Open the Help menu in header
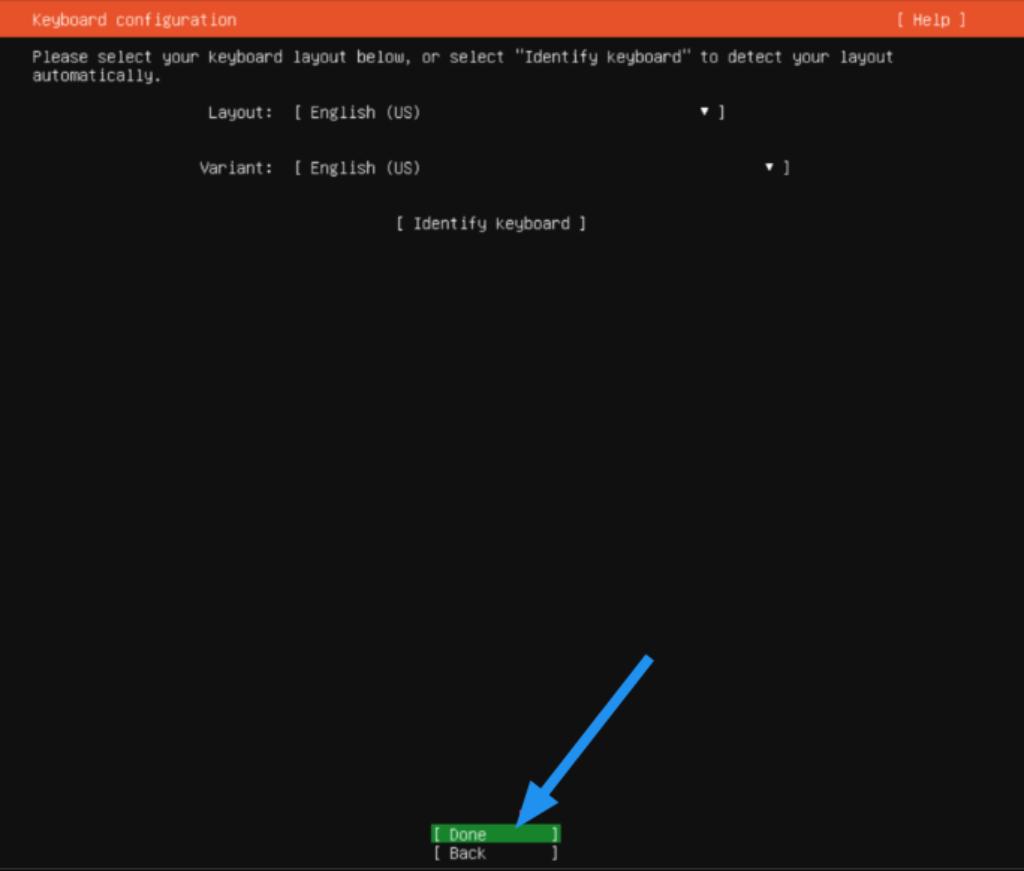Image resolution: width=1024 pixels, height=871 pixels. coord(931,20)
